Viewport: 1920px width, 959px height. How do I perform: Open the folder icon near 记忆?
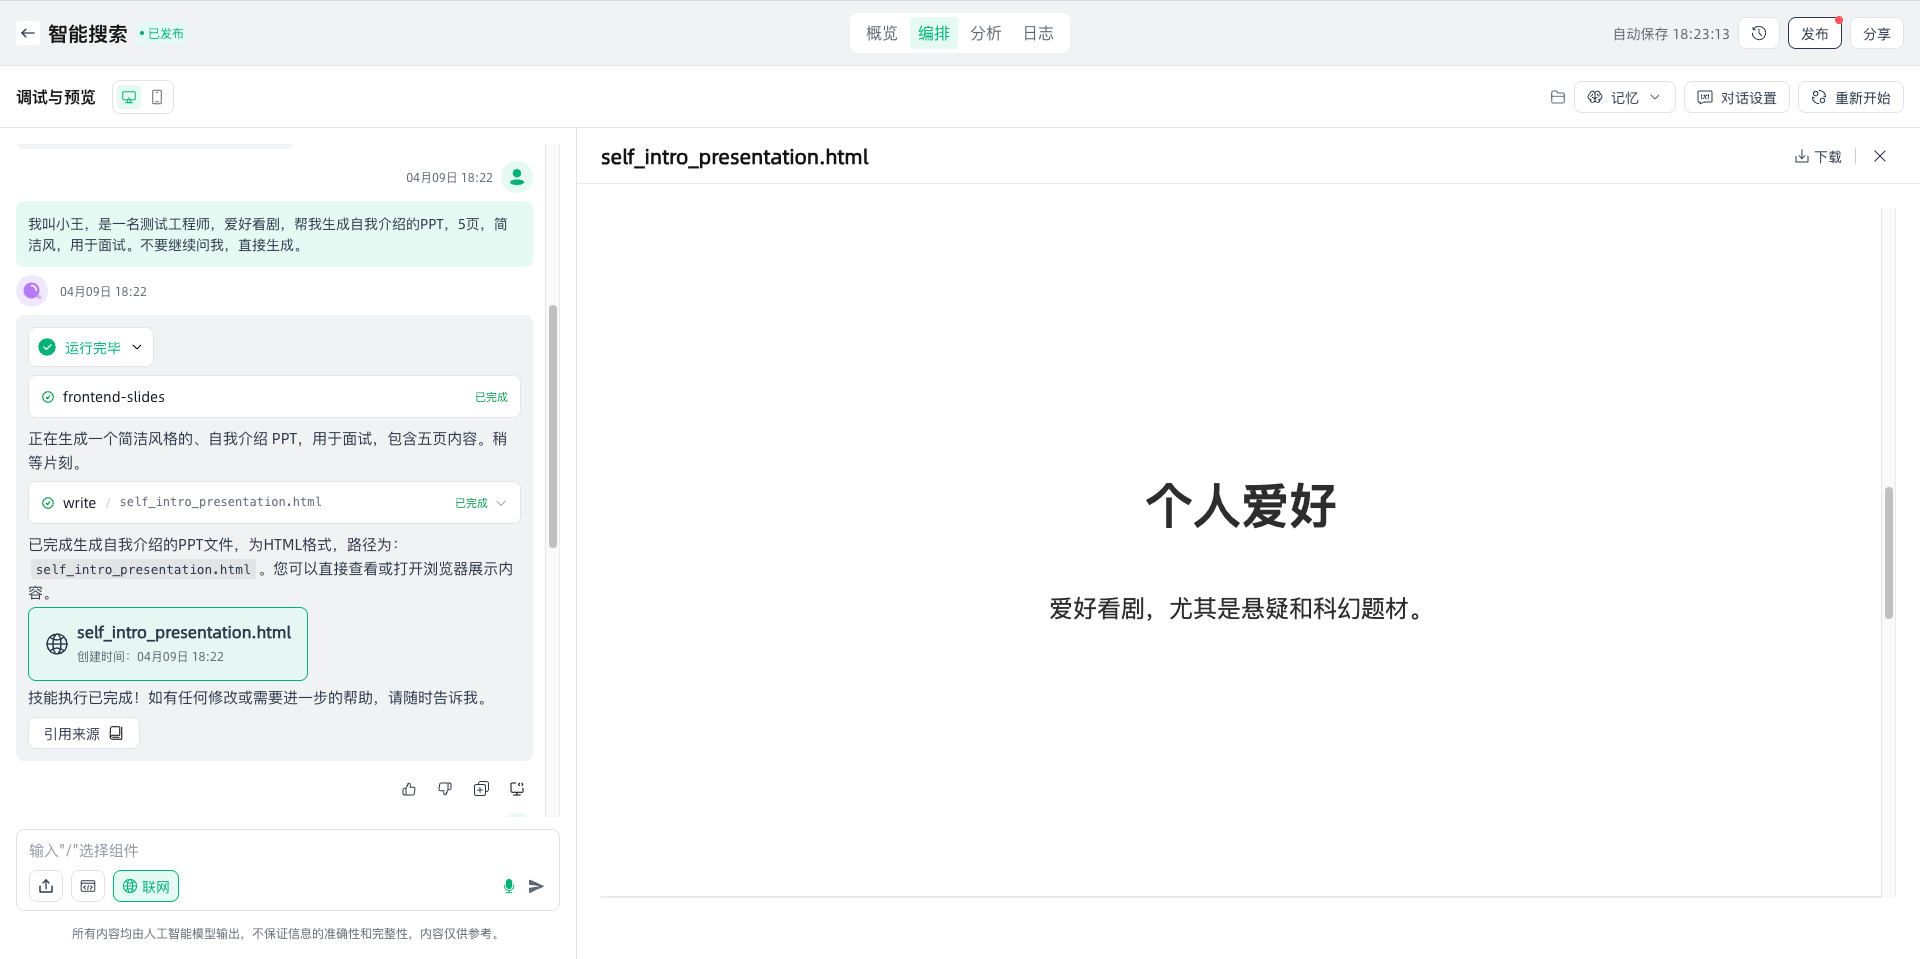(1557, 97)
